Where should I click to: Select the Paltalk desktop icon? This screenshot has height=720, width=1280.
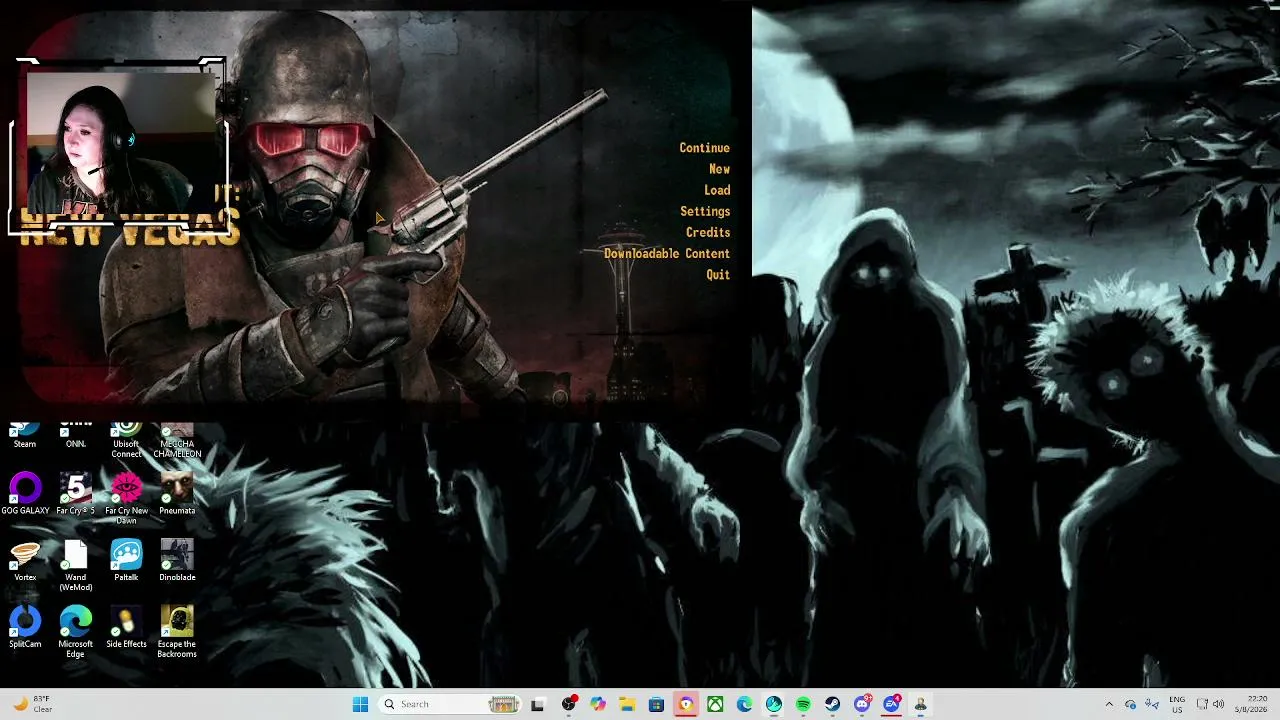point(126,561)
